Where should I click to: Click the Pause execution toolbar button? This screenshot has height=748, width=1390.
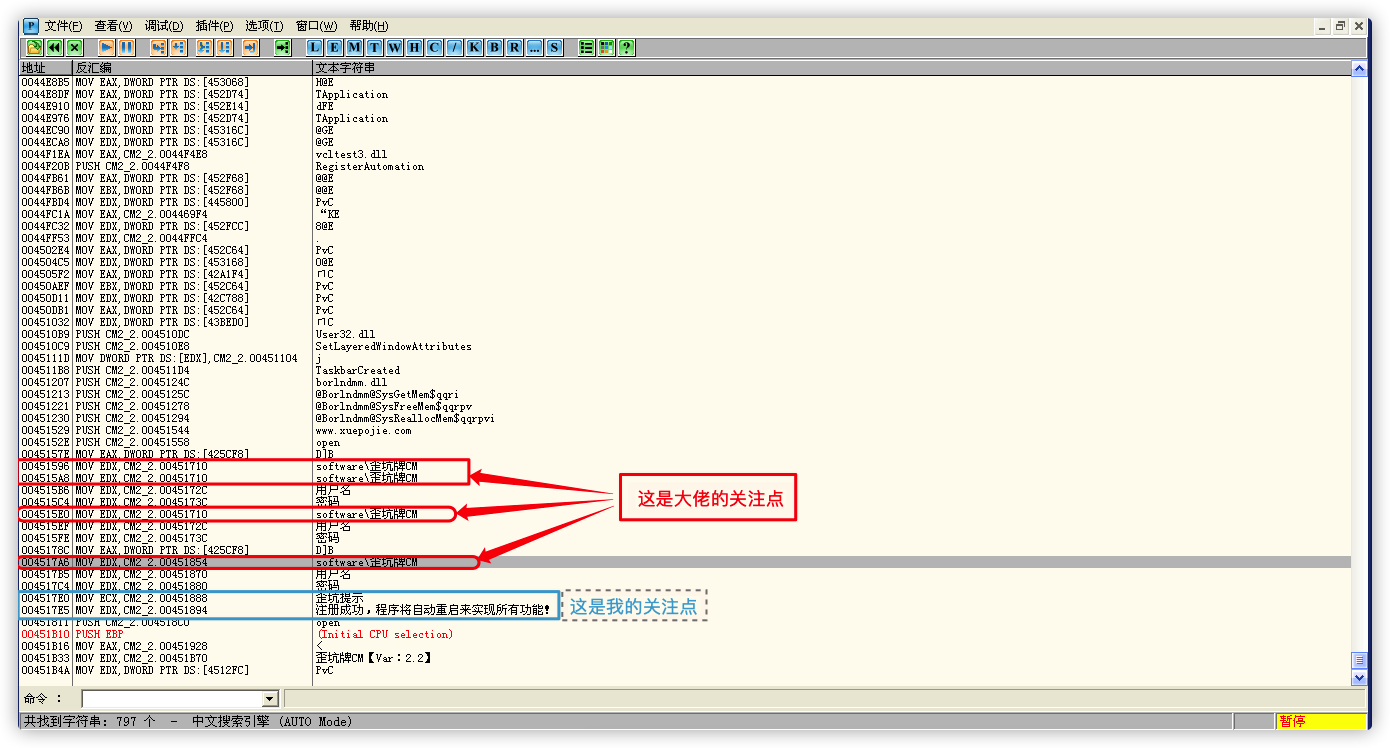click(x=126, y=47)
